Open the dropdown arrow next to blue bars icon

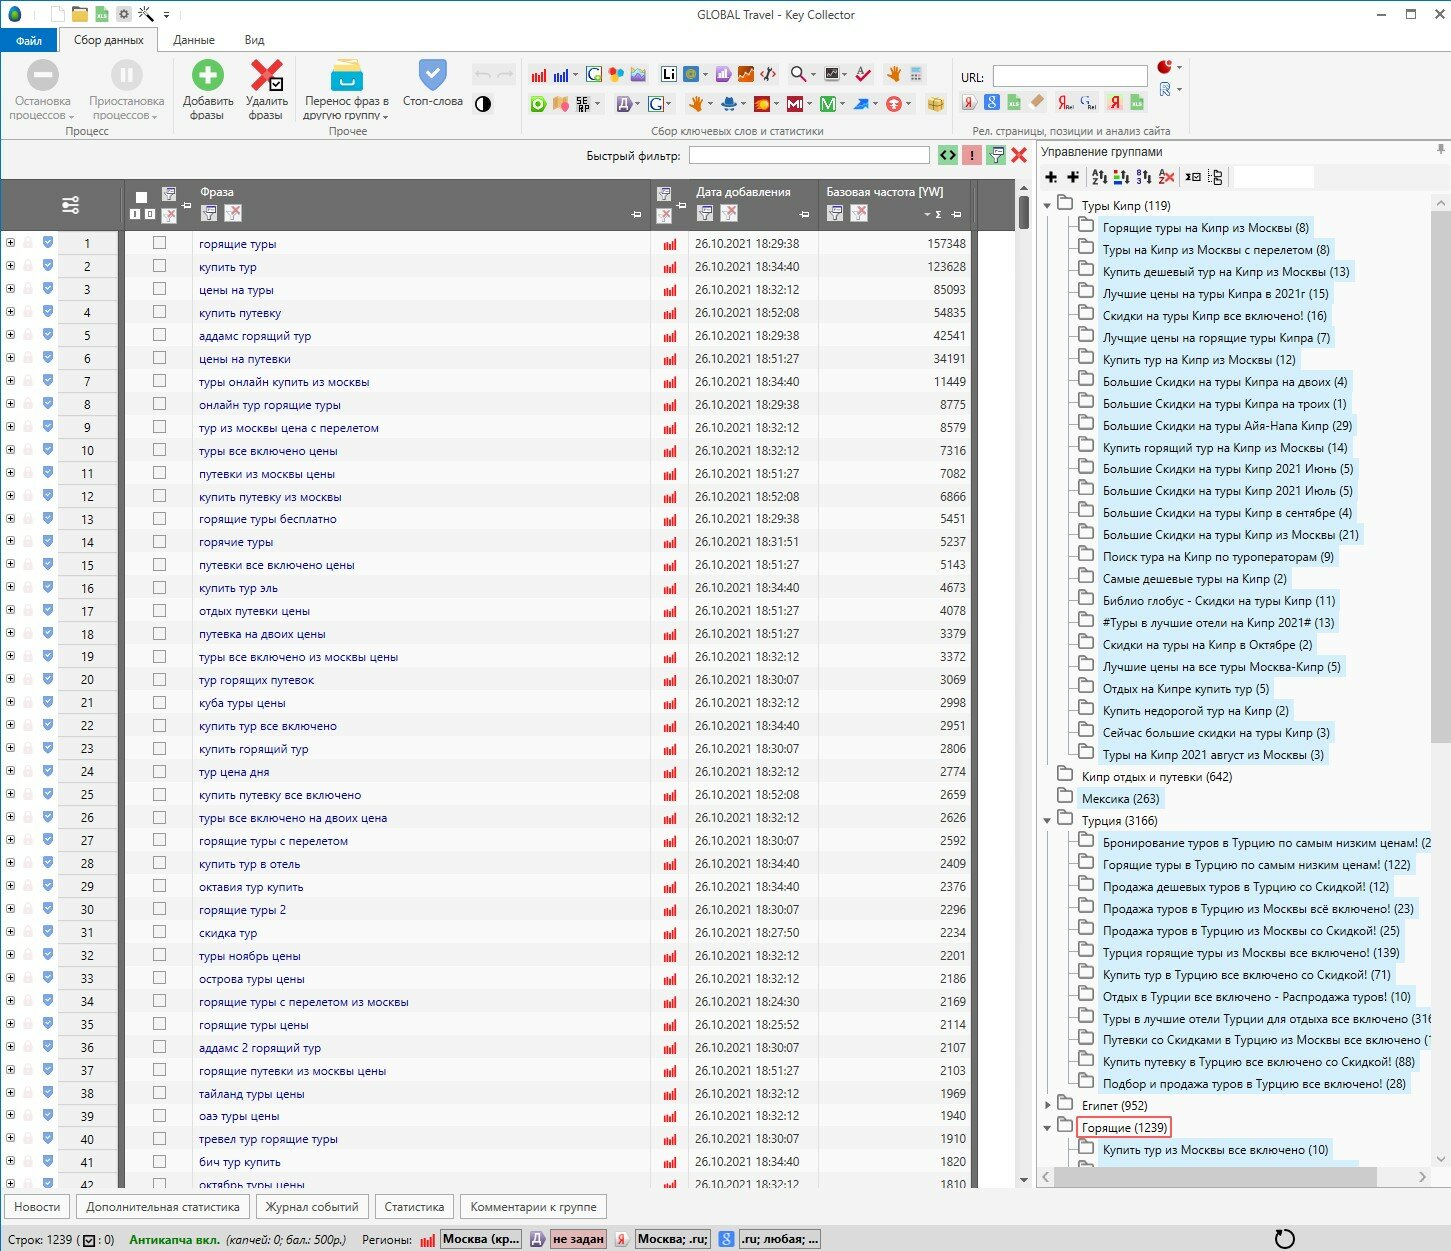point(575,74)
